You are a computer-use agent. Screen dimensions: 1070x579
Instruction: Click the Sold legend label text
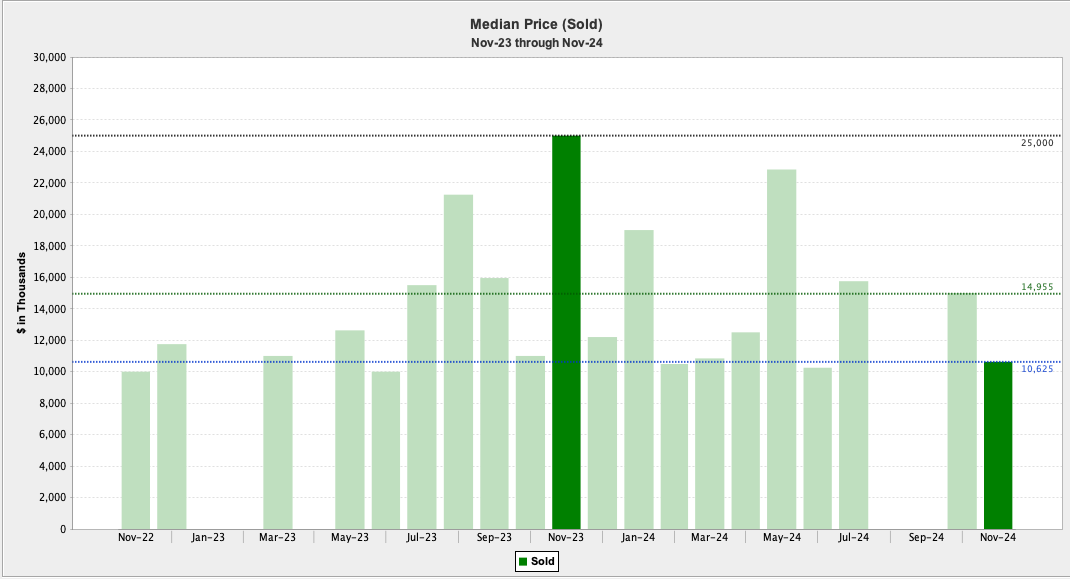click(x=542, y=562)
